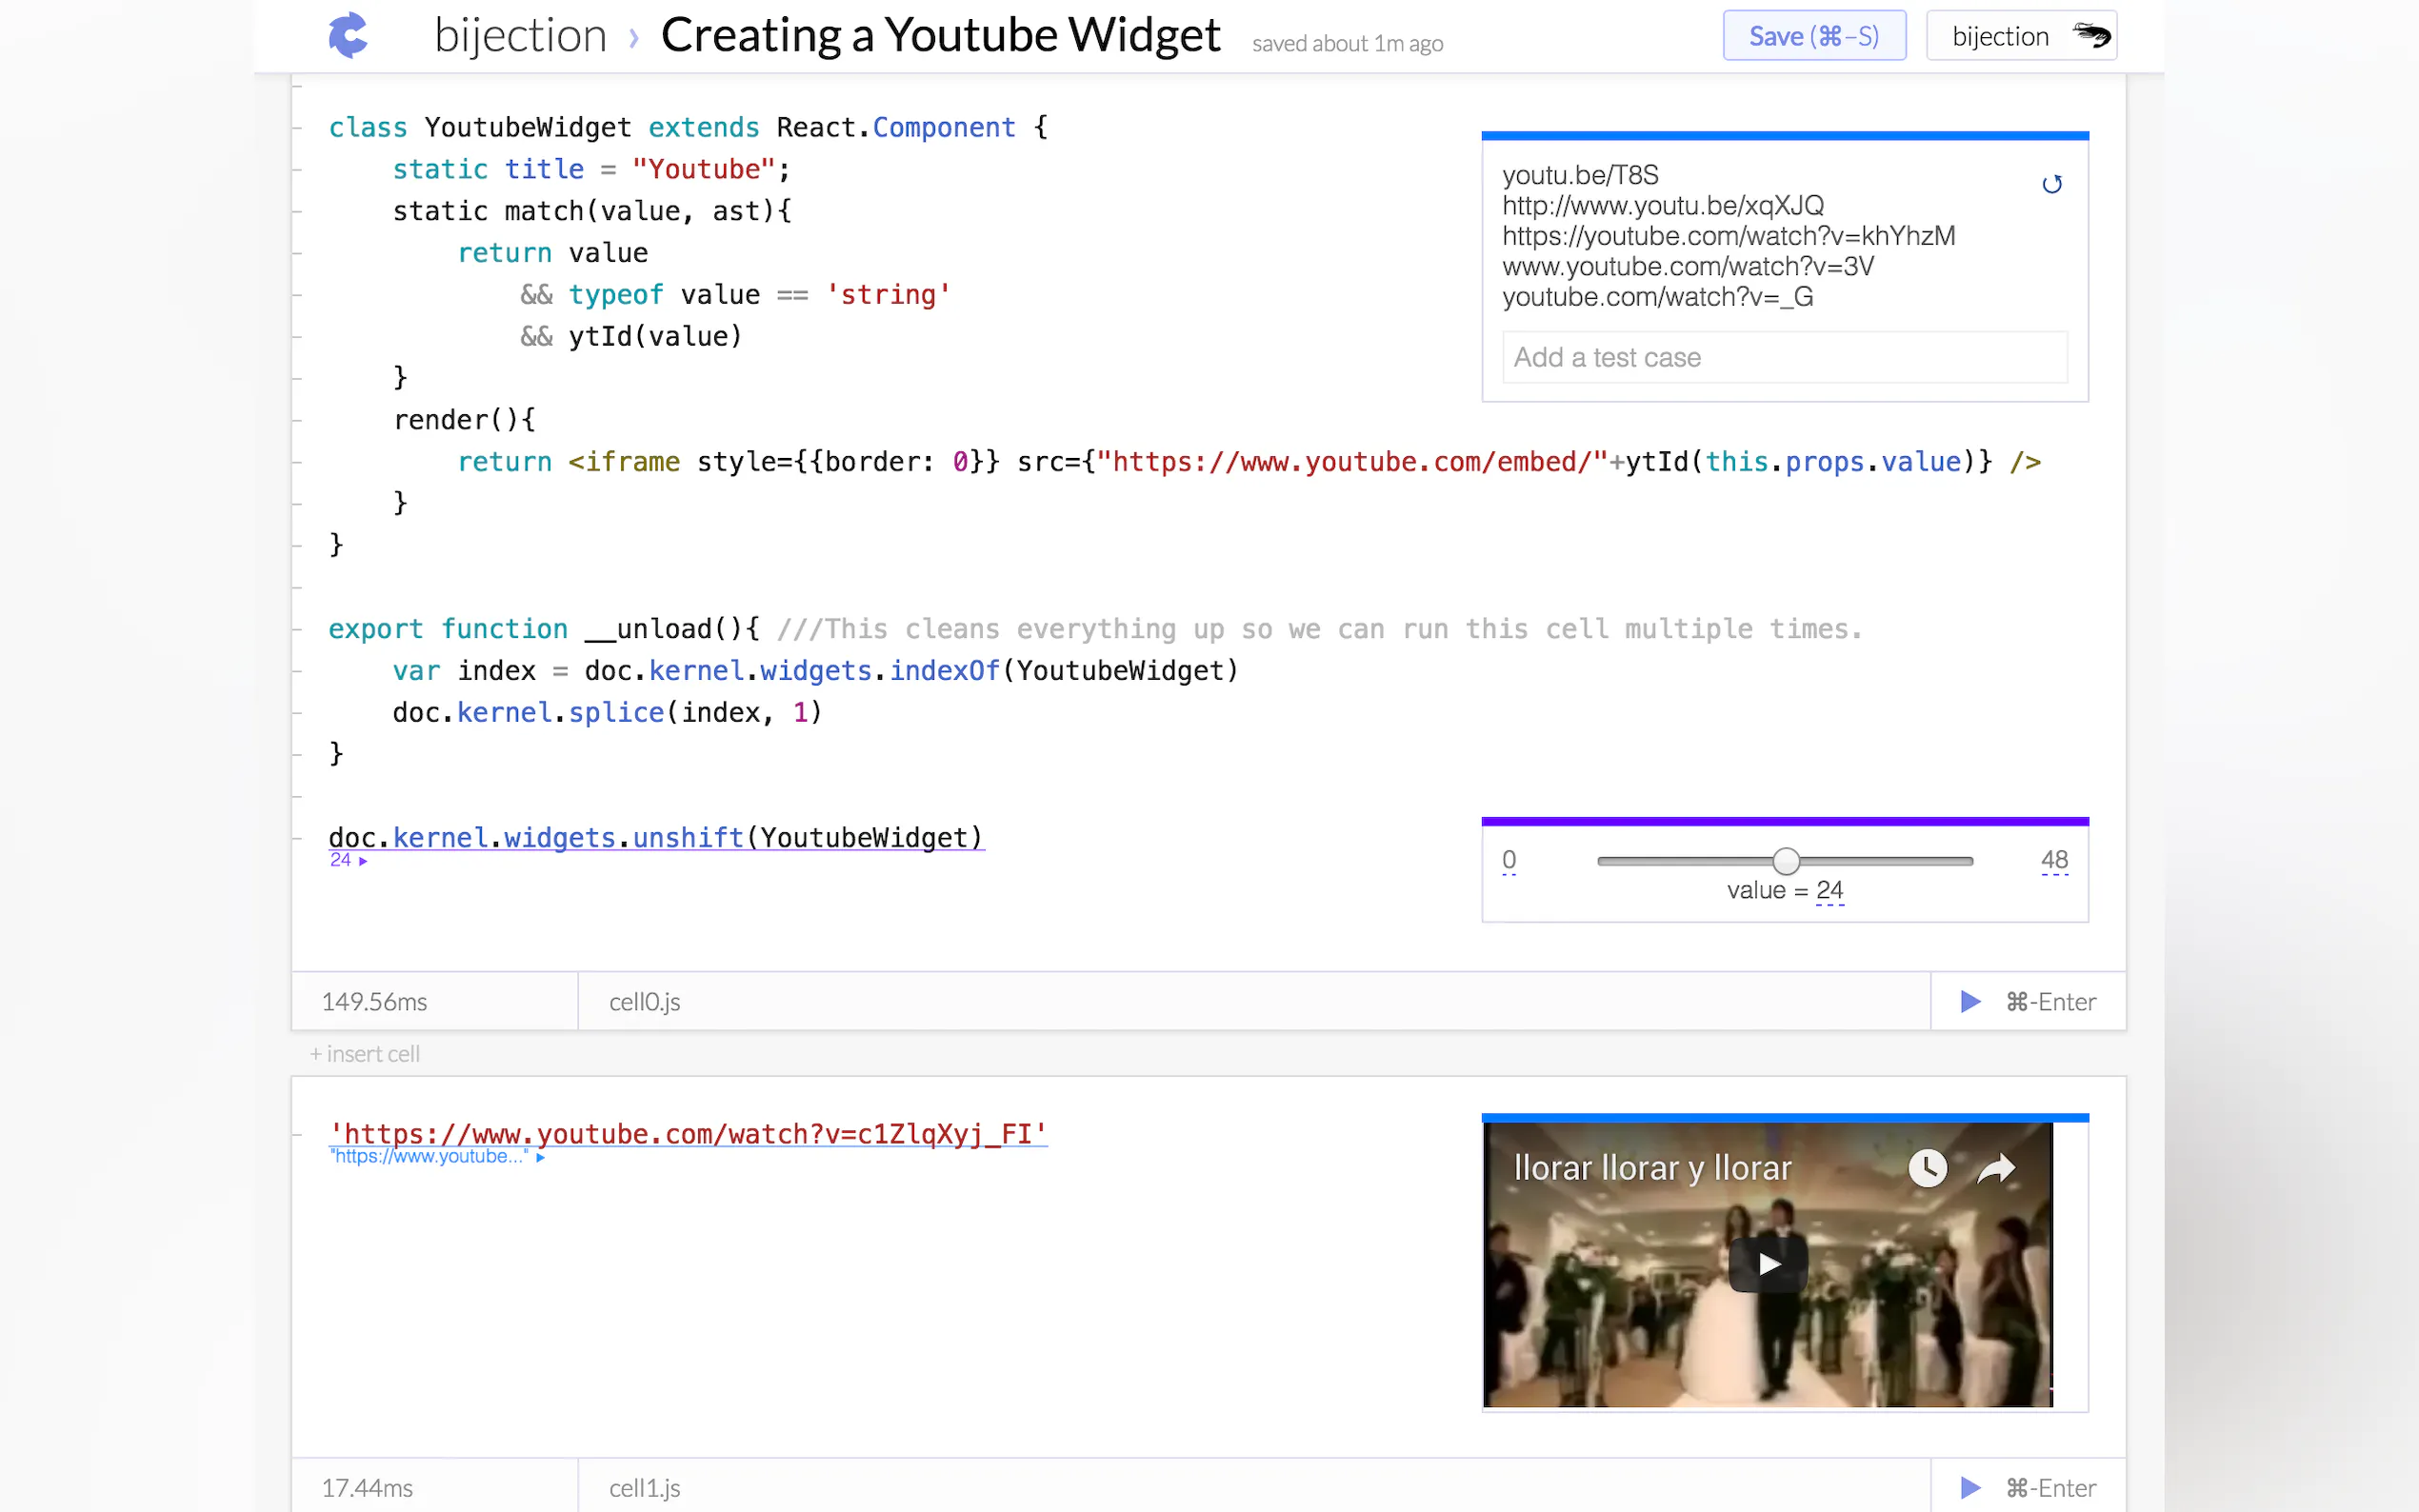
Task: Click the cell0.js filename label
Action: tap(645, 1001)
